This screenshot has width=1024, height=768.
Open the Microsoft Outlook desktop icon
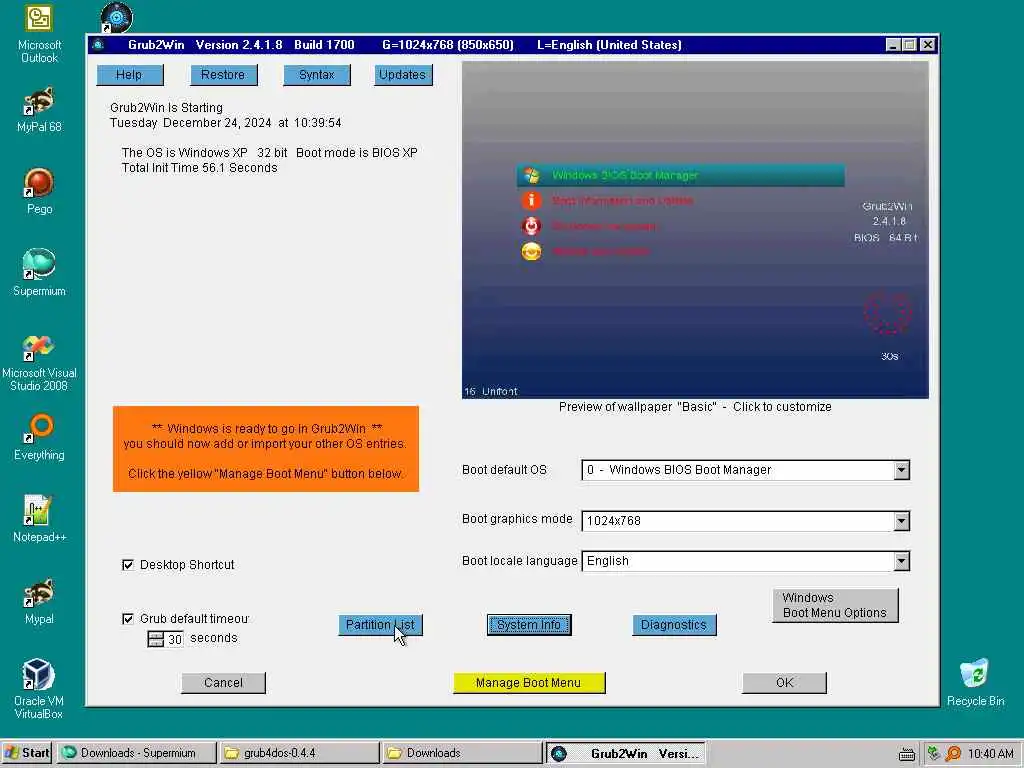[x=39, y=33]
